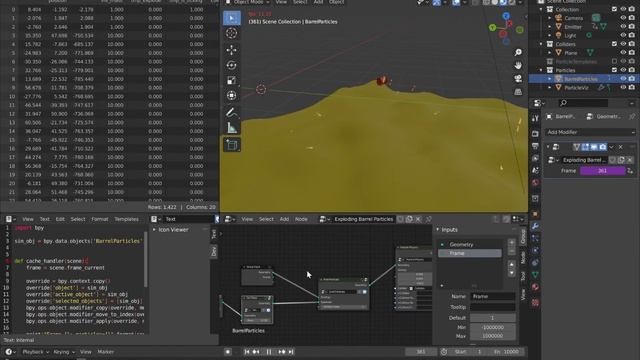The image size is (640, 360).
Task: Select the 3D Cursor tool
Action: point(231,33)
